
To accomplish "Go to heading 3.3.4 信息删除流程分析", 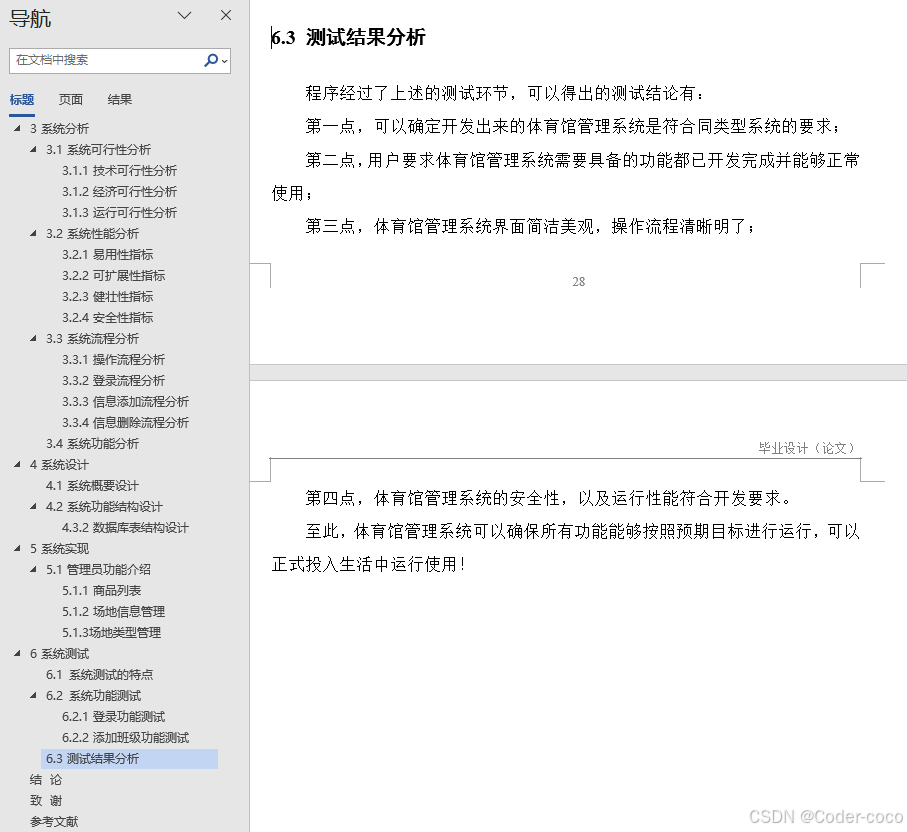I will tap(126, 422).
